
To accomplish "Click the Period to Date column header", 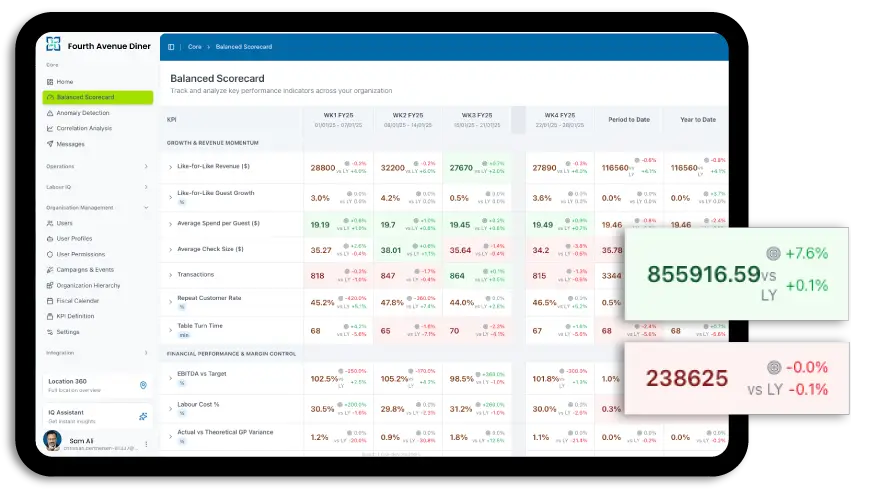I will 629,119.
